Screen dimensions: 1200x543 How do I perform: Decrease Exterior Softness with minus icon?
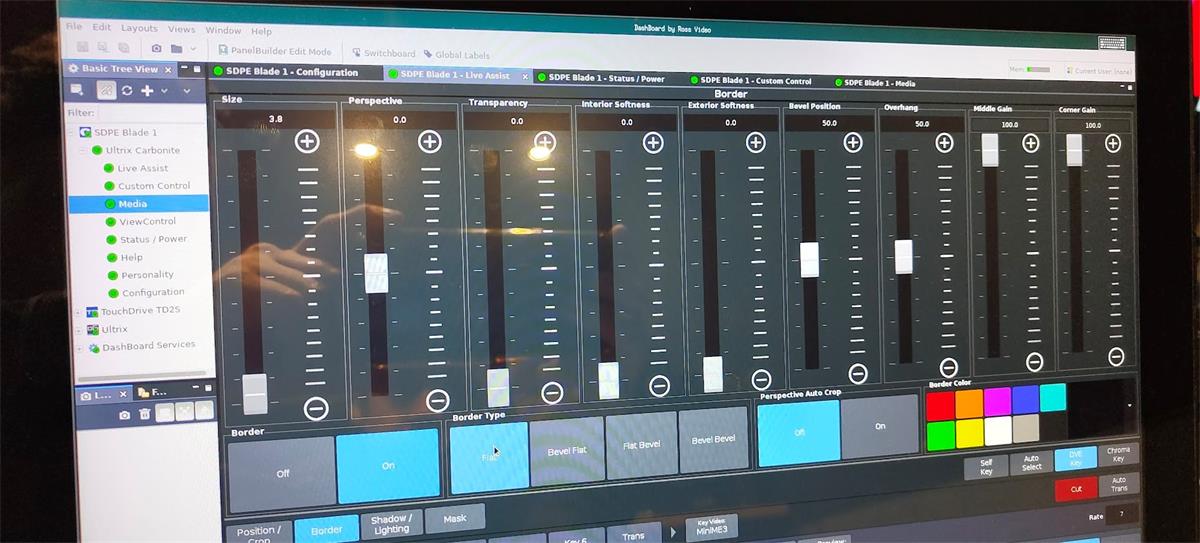(x=761, y=380)
